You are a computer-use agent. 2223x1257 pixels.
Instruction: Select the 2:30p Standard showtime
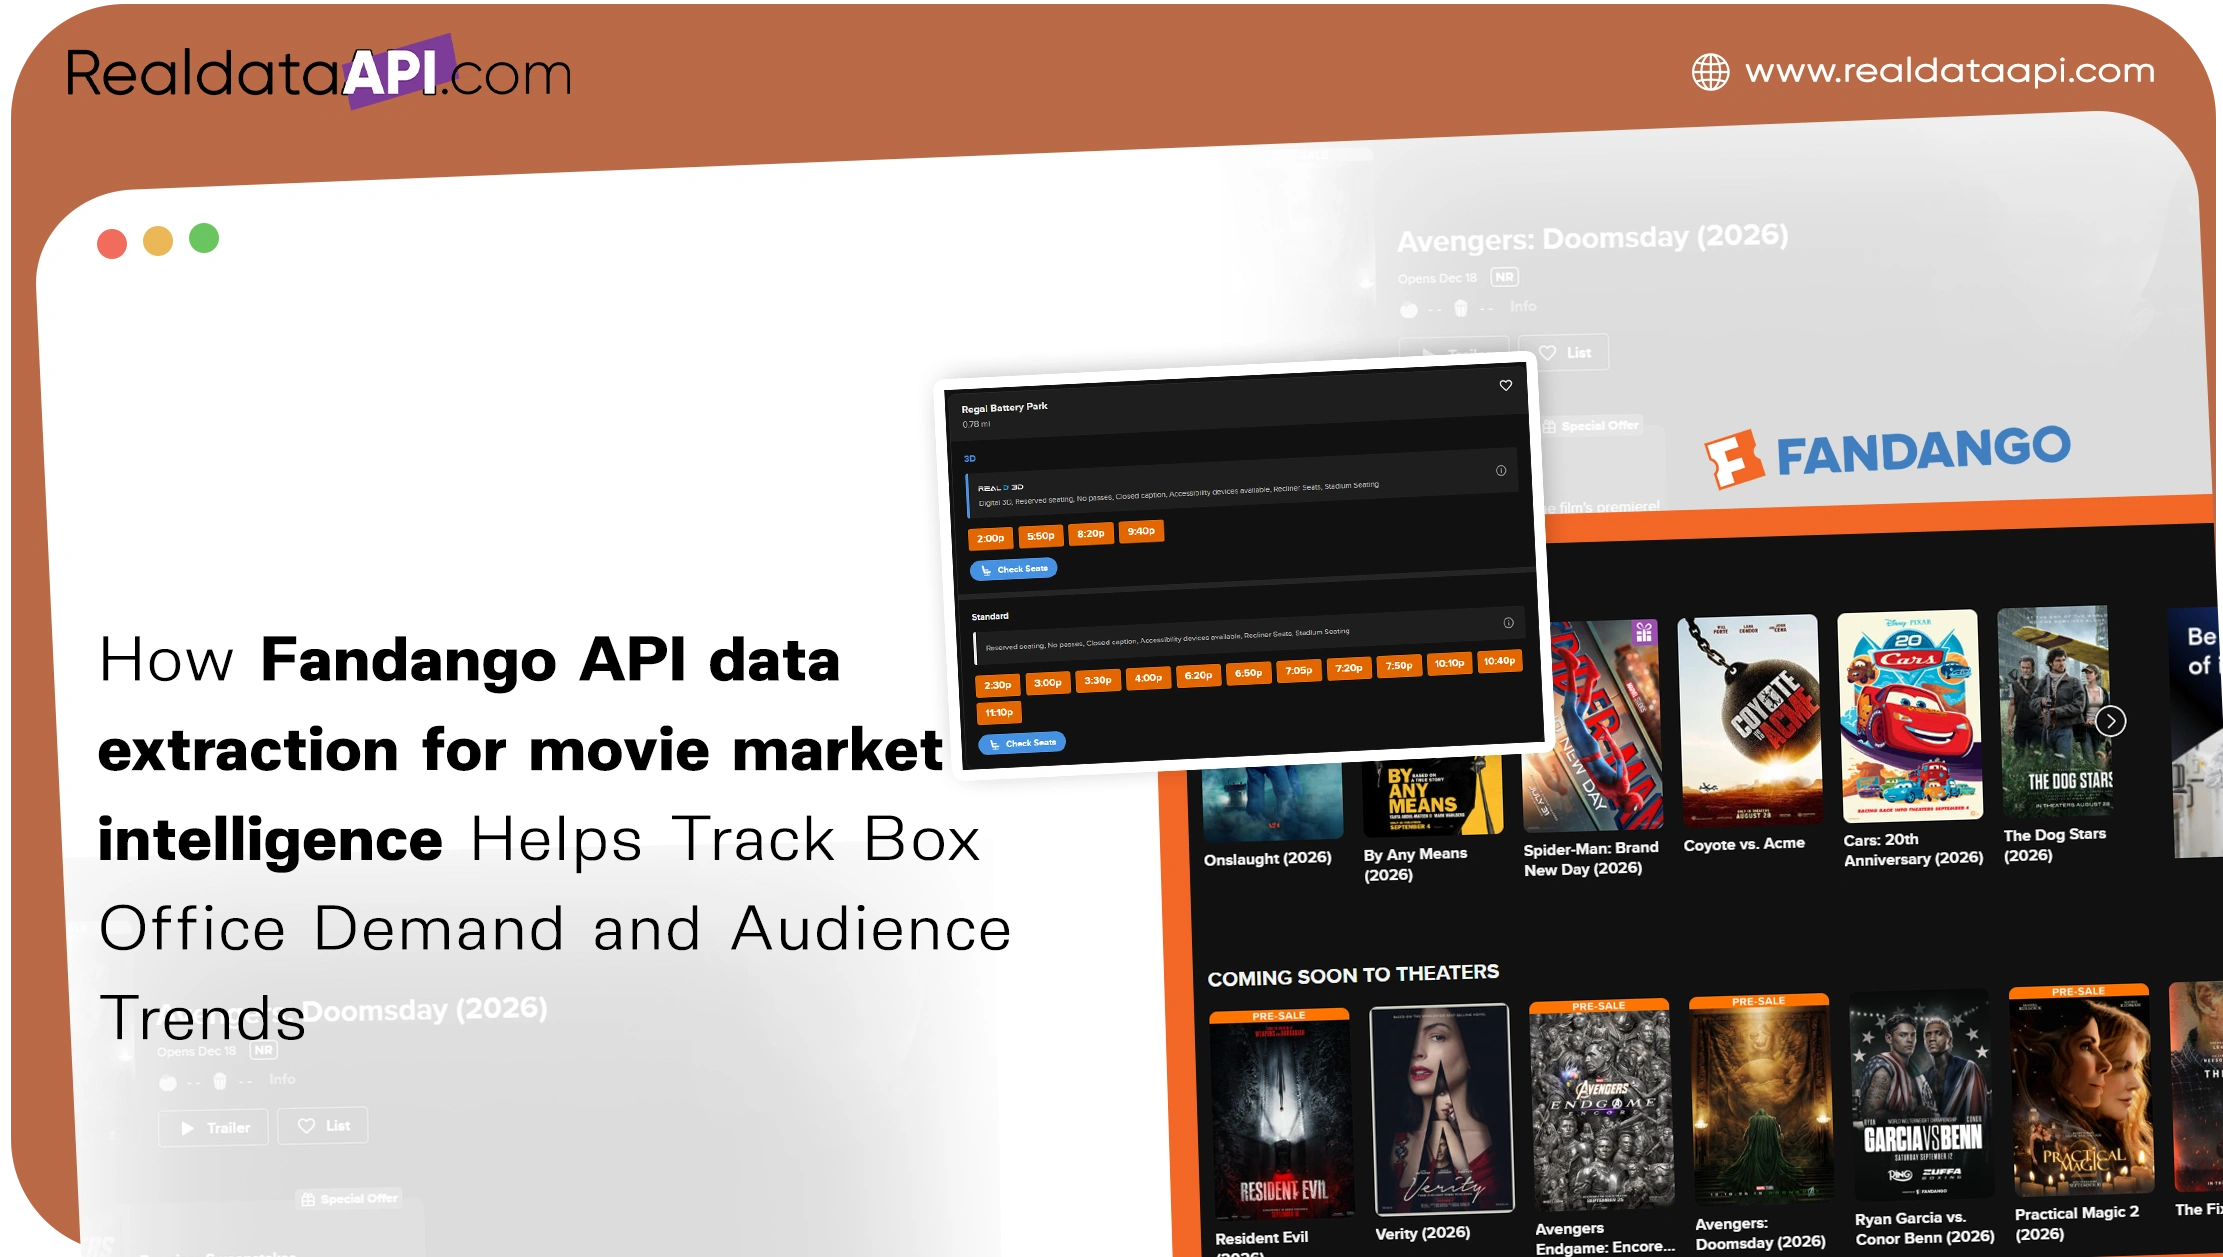coord(997,685)
